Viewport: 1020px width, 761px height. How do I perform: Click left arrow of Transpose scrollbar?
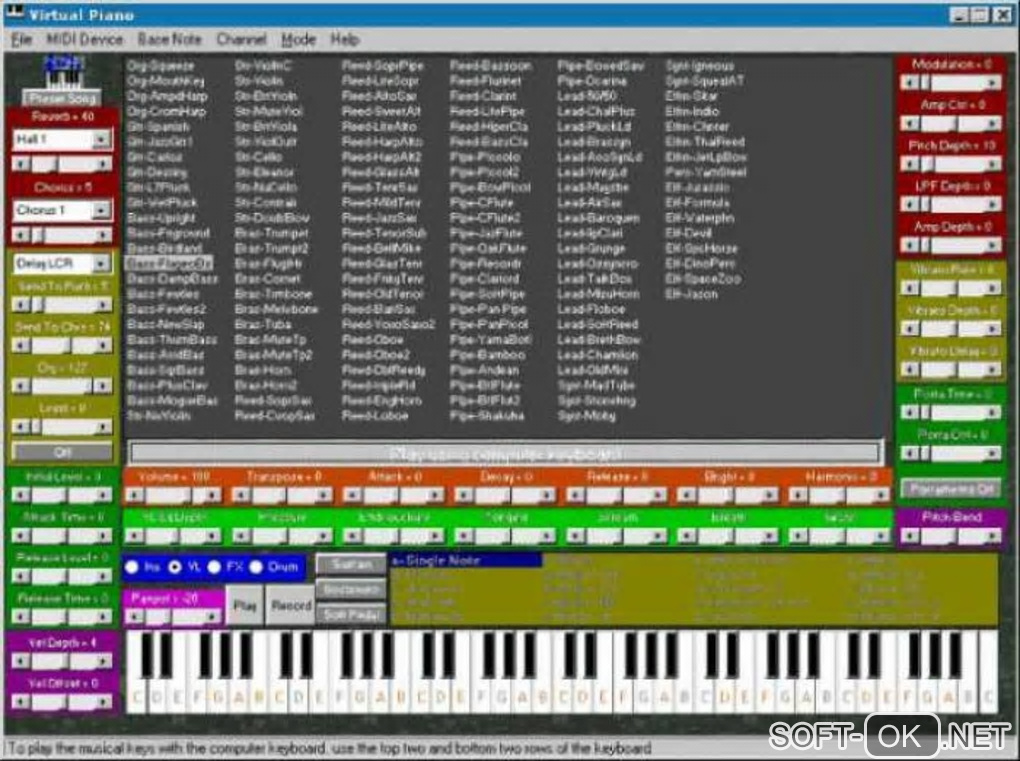[x=242, y=496]
